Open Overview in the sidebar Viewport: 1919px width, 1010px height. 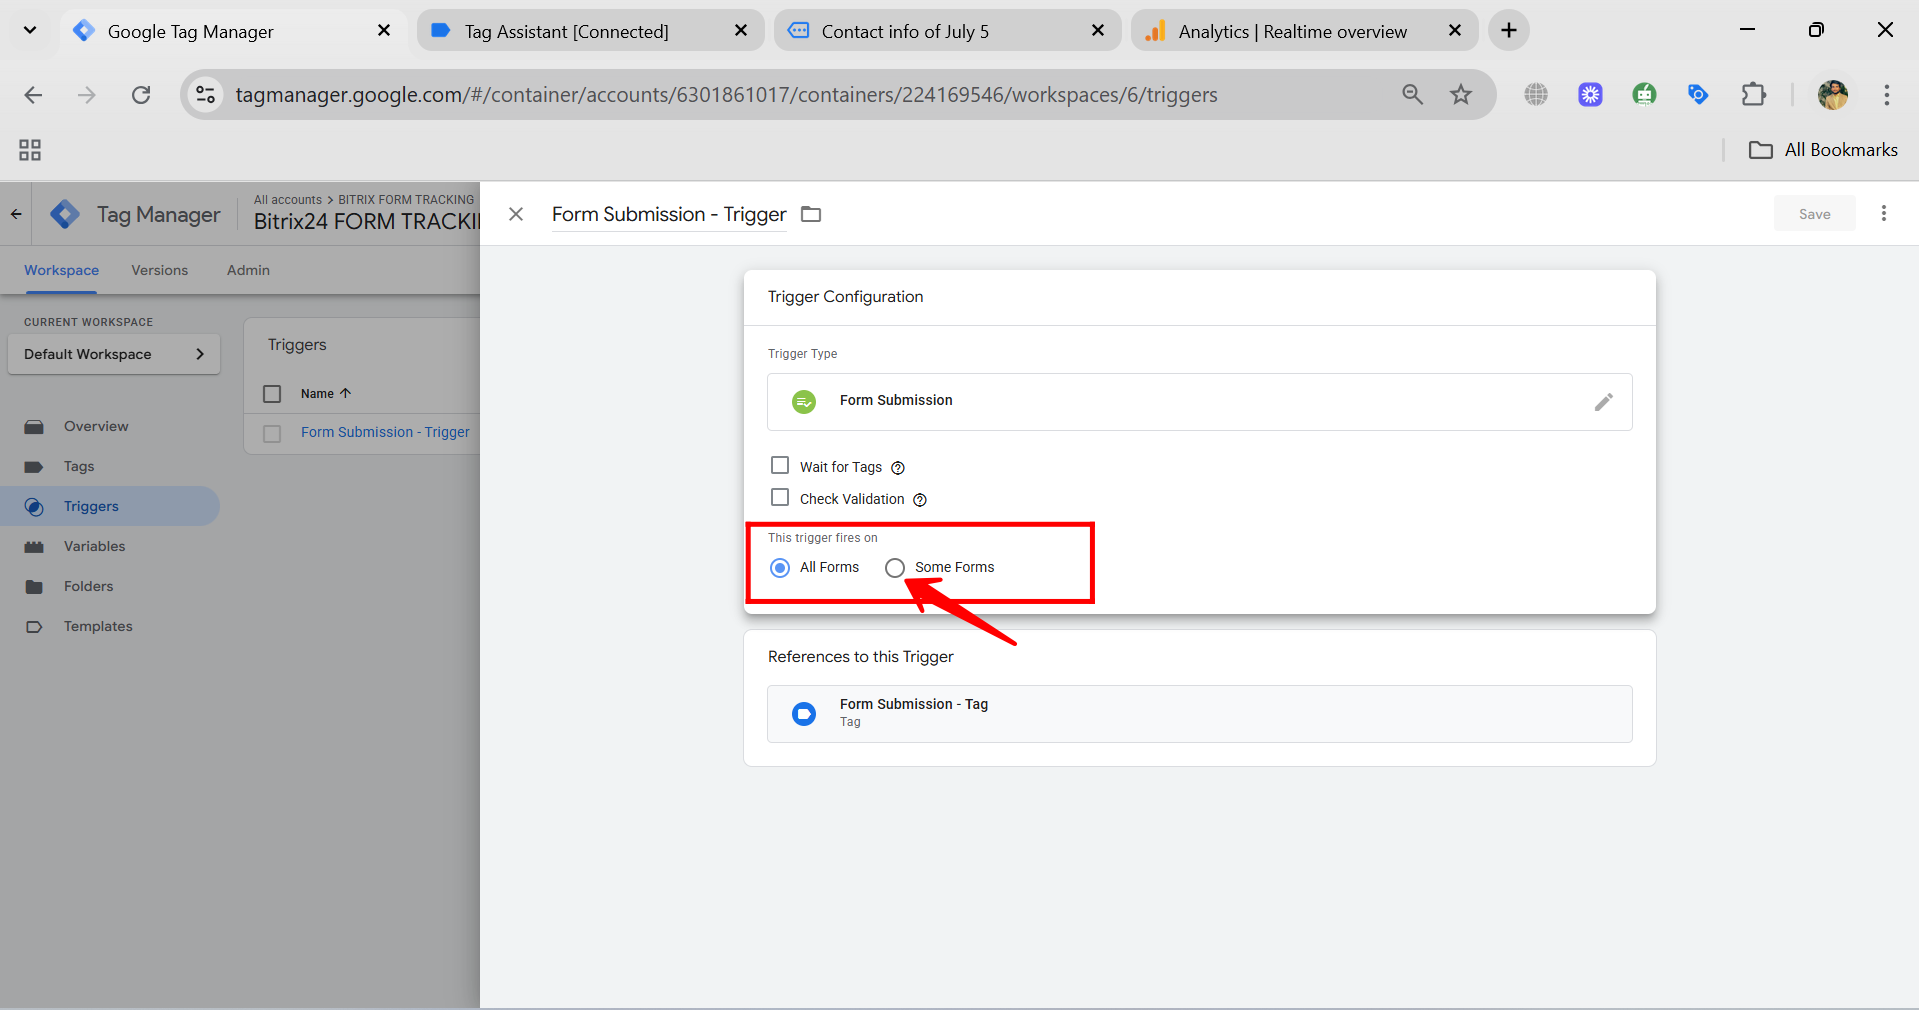coord(96,426)
